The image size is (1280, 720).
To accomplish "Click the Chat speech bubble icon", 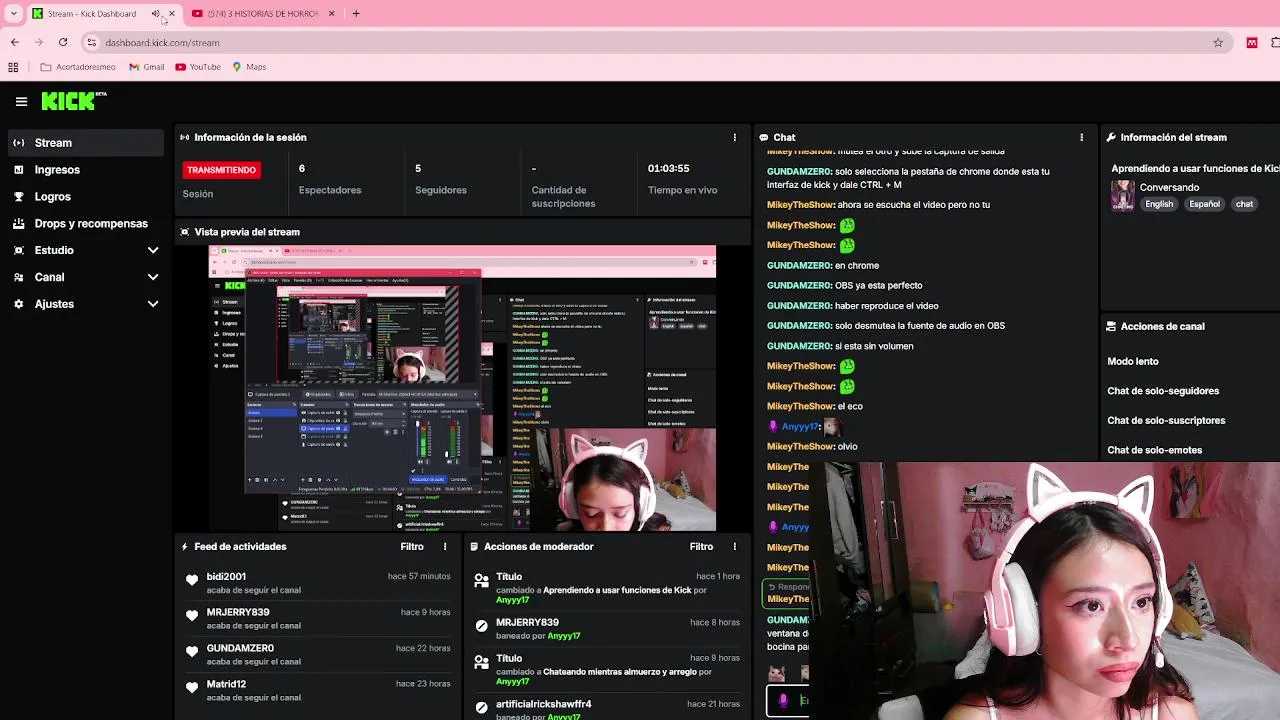I will [x=764, y=137].
